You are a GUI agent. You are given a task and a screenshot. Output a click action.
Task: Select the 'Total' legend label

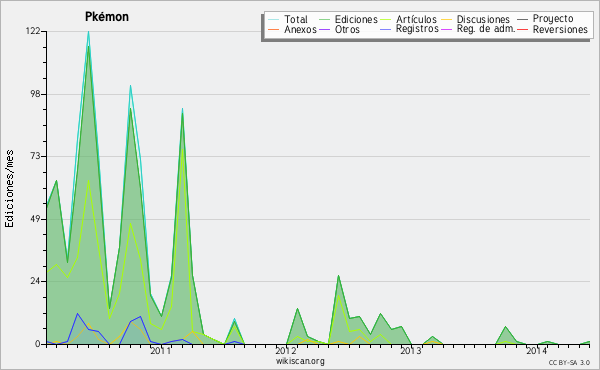point(296,19)
